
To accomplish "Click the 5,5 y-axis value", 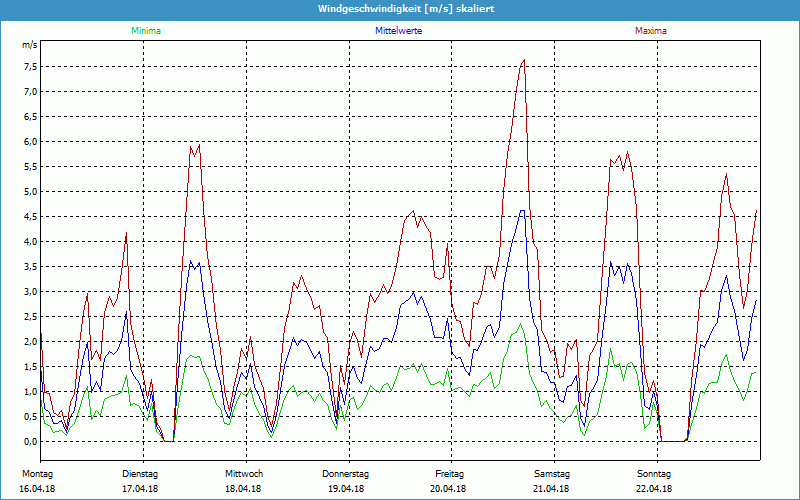I will (30, 167).
